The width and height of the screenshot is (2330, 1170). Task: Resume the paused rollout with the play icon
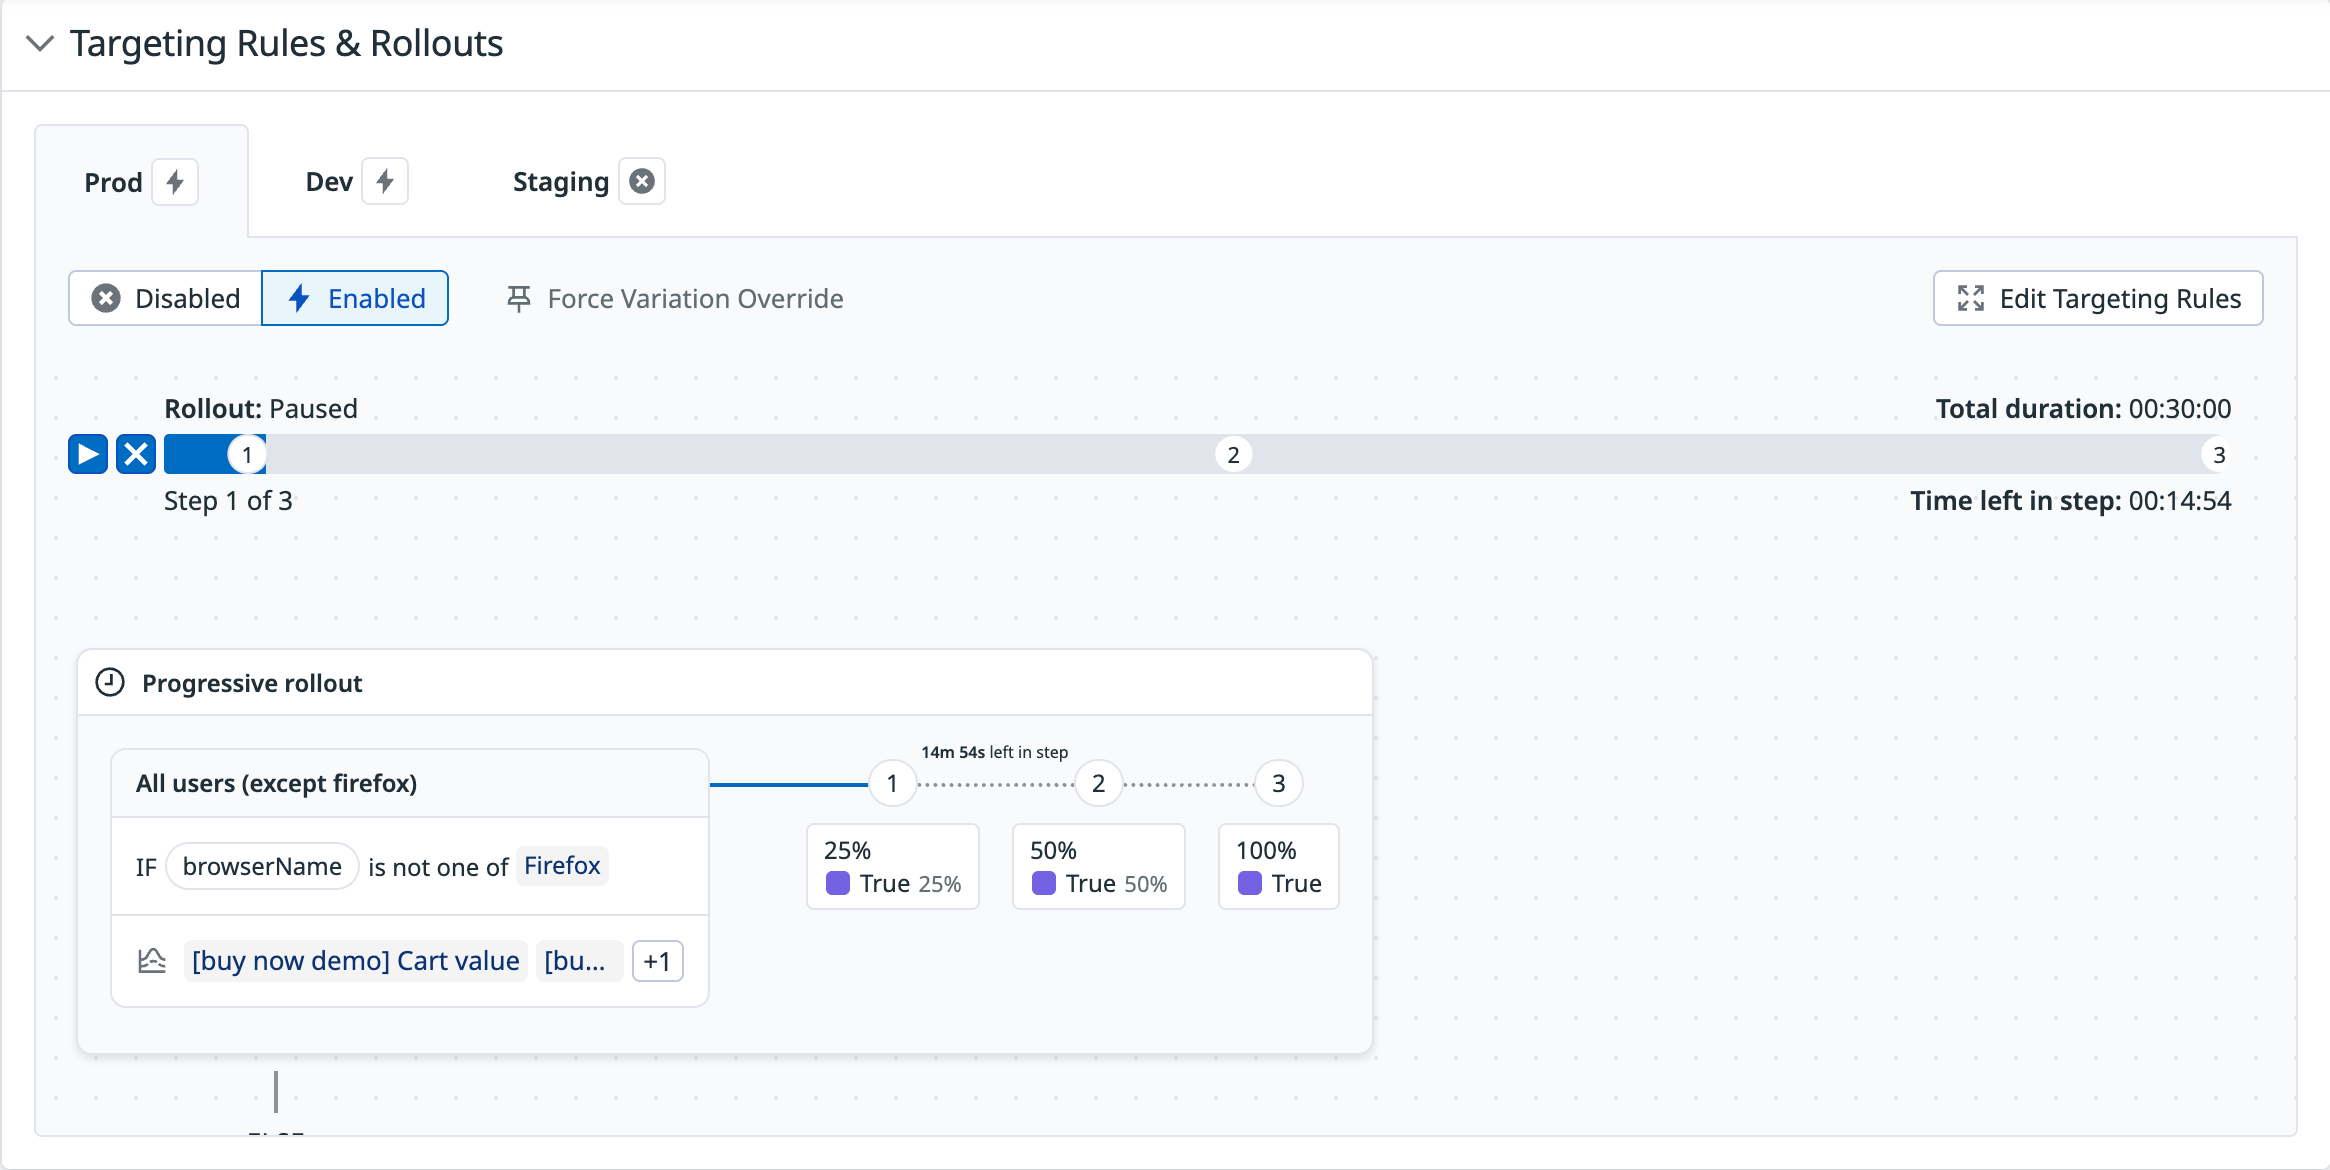coord(88,454)
